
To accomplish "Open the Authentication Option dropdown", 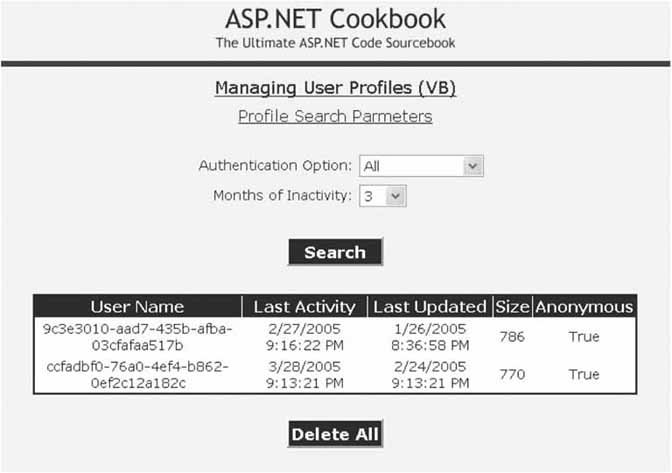I will coord(420,166).
